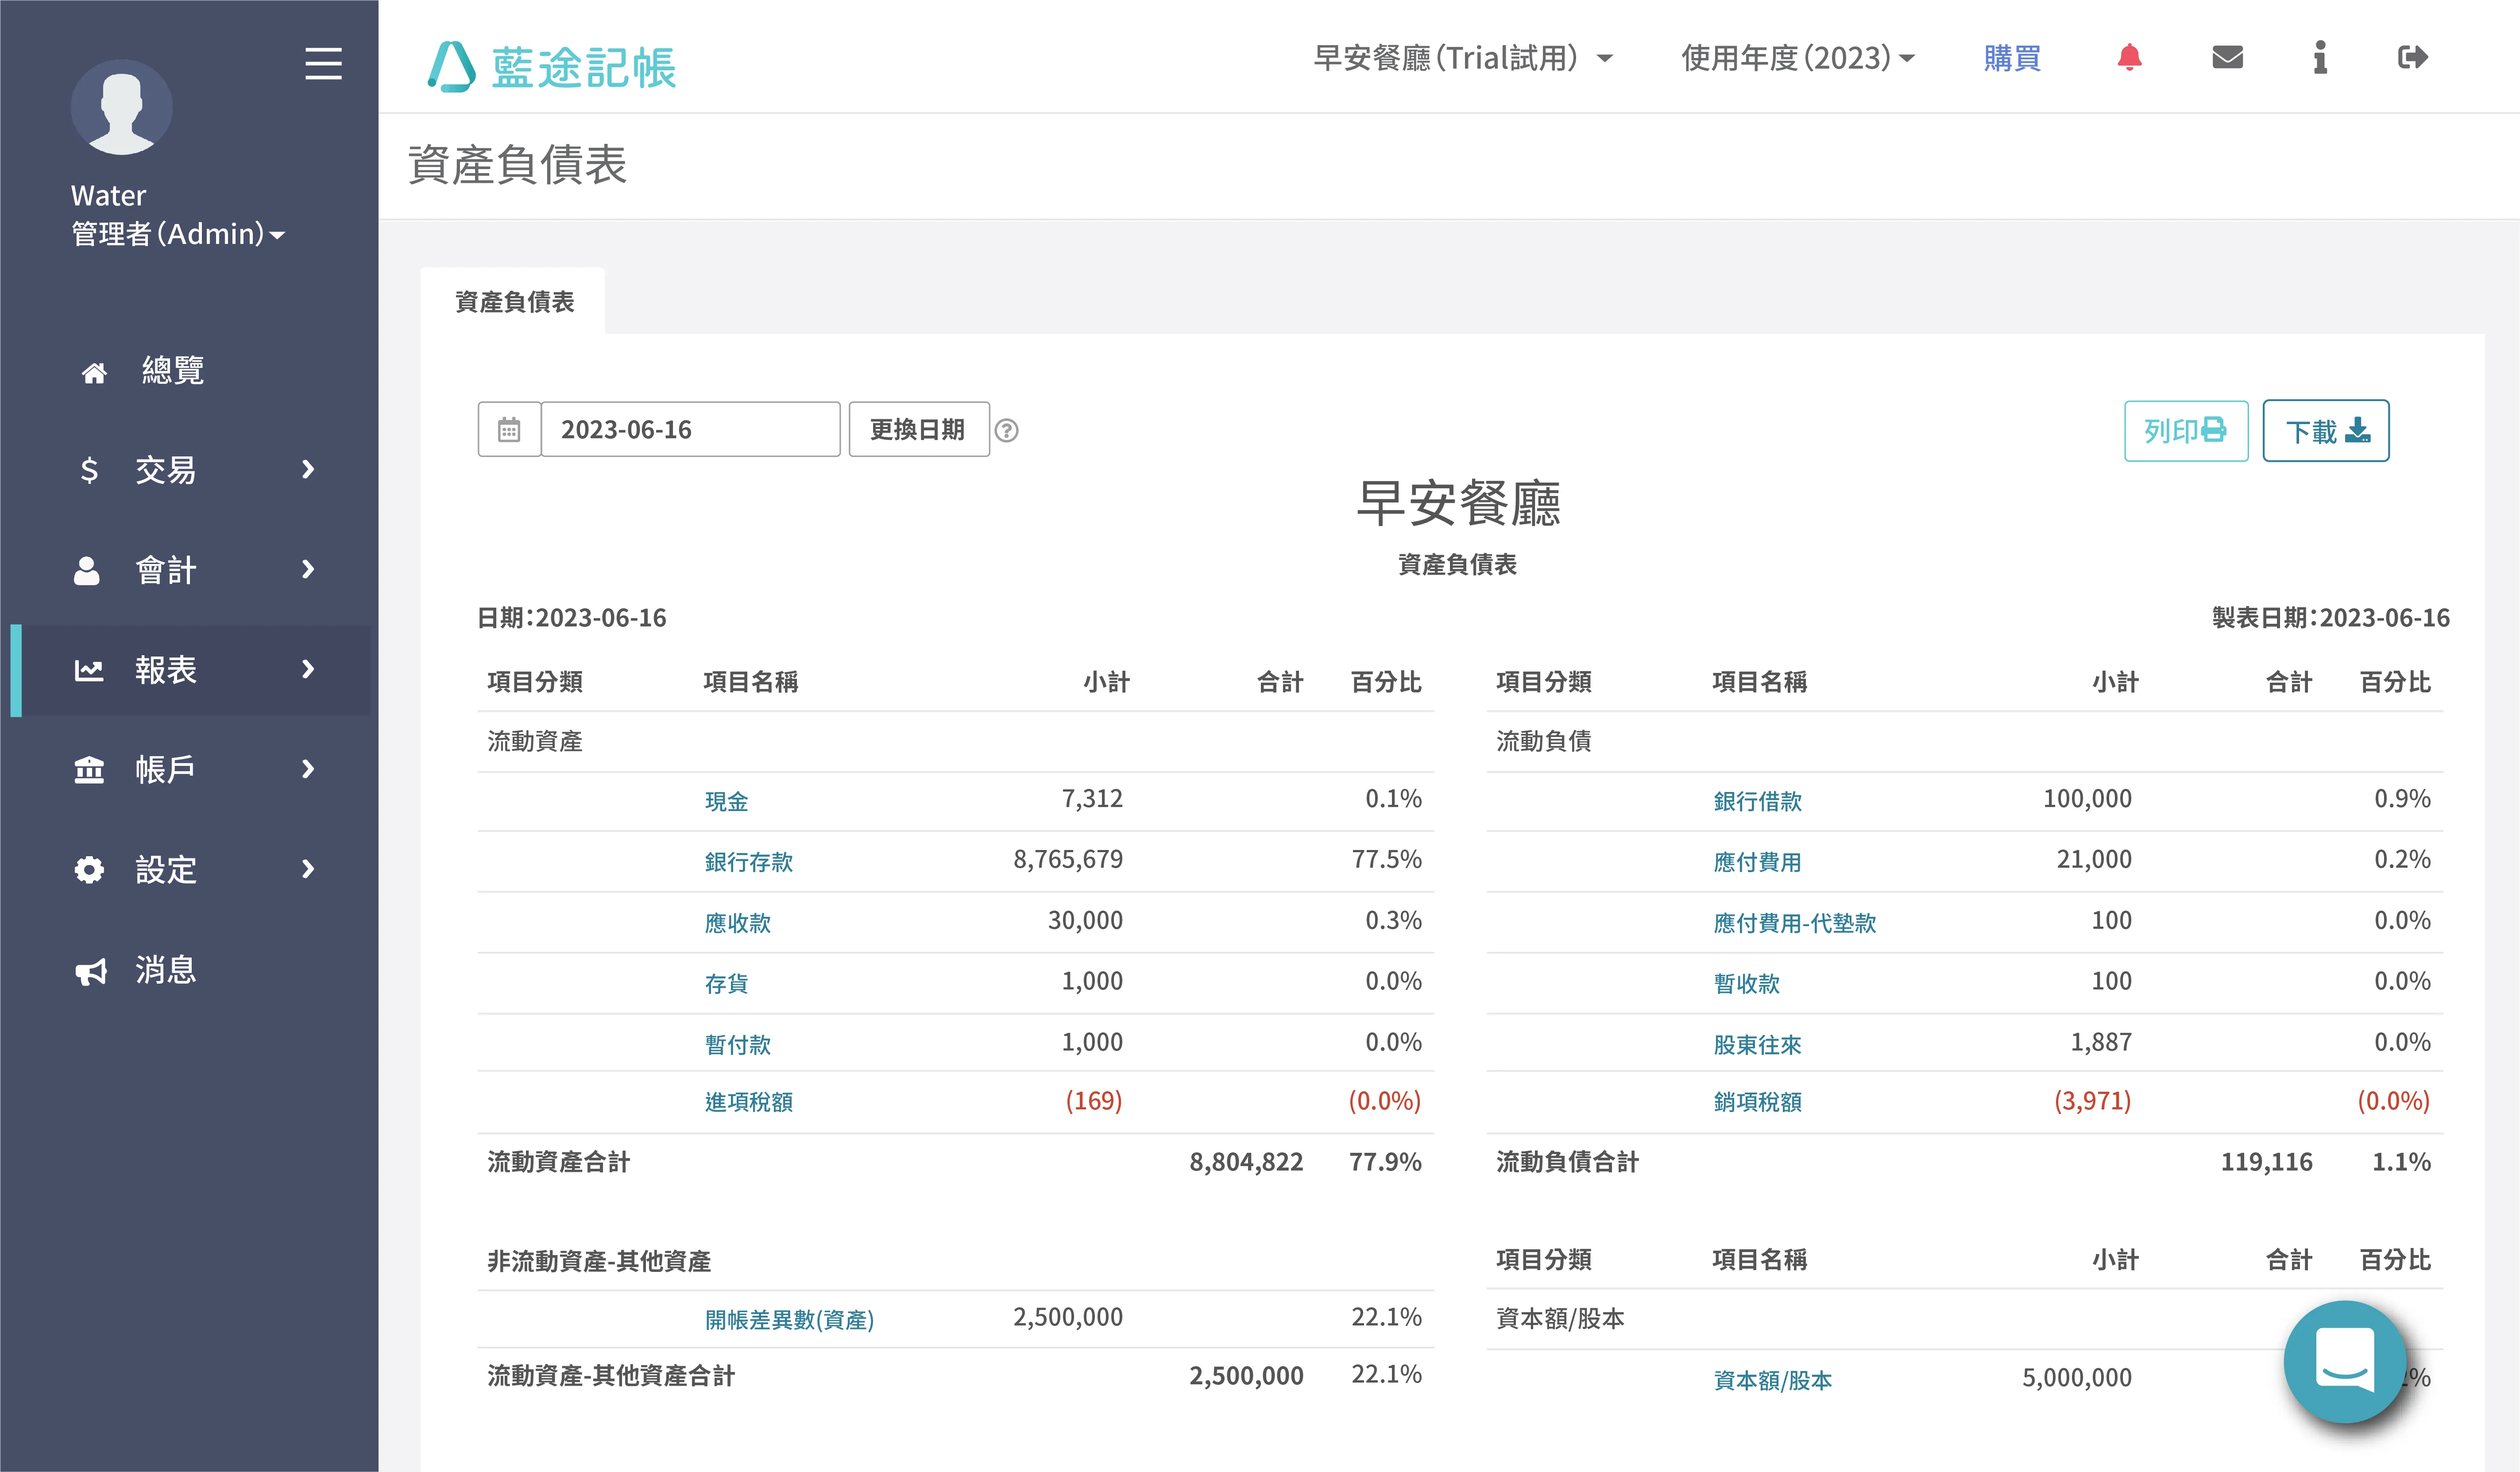Open 使用年度(2023) year dropdown
Image resolution: width=2520 pixels, height=1472 pixels.
coord(1797,58)
